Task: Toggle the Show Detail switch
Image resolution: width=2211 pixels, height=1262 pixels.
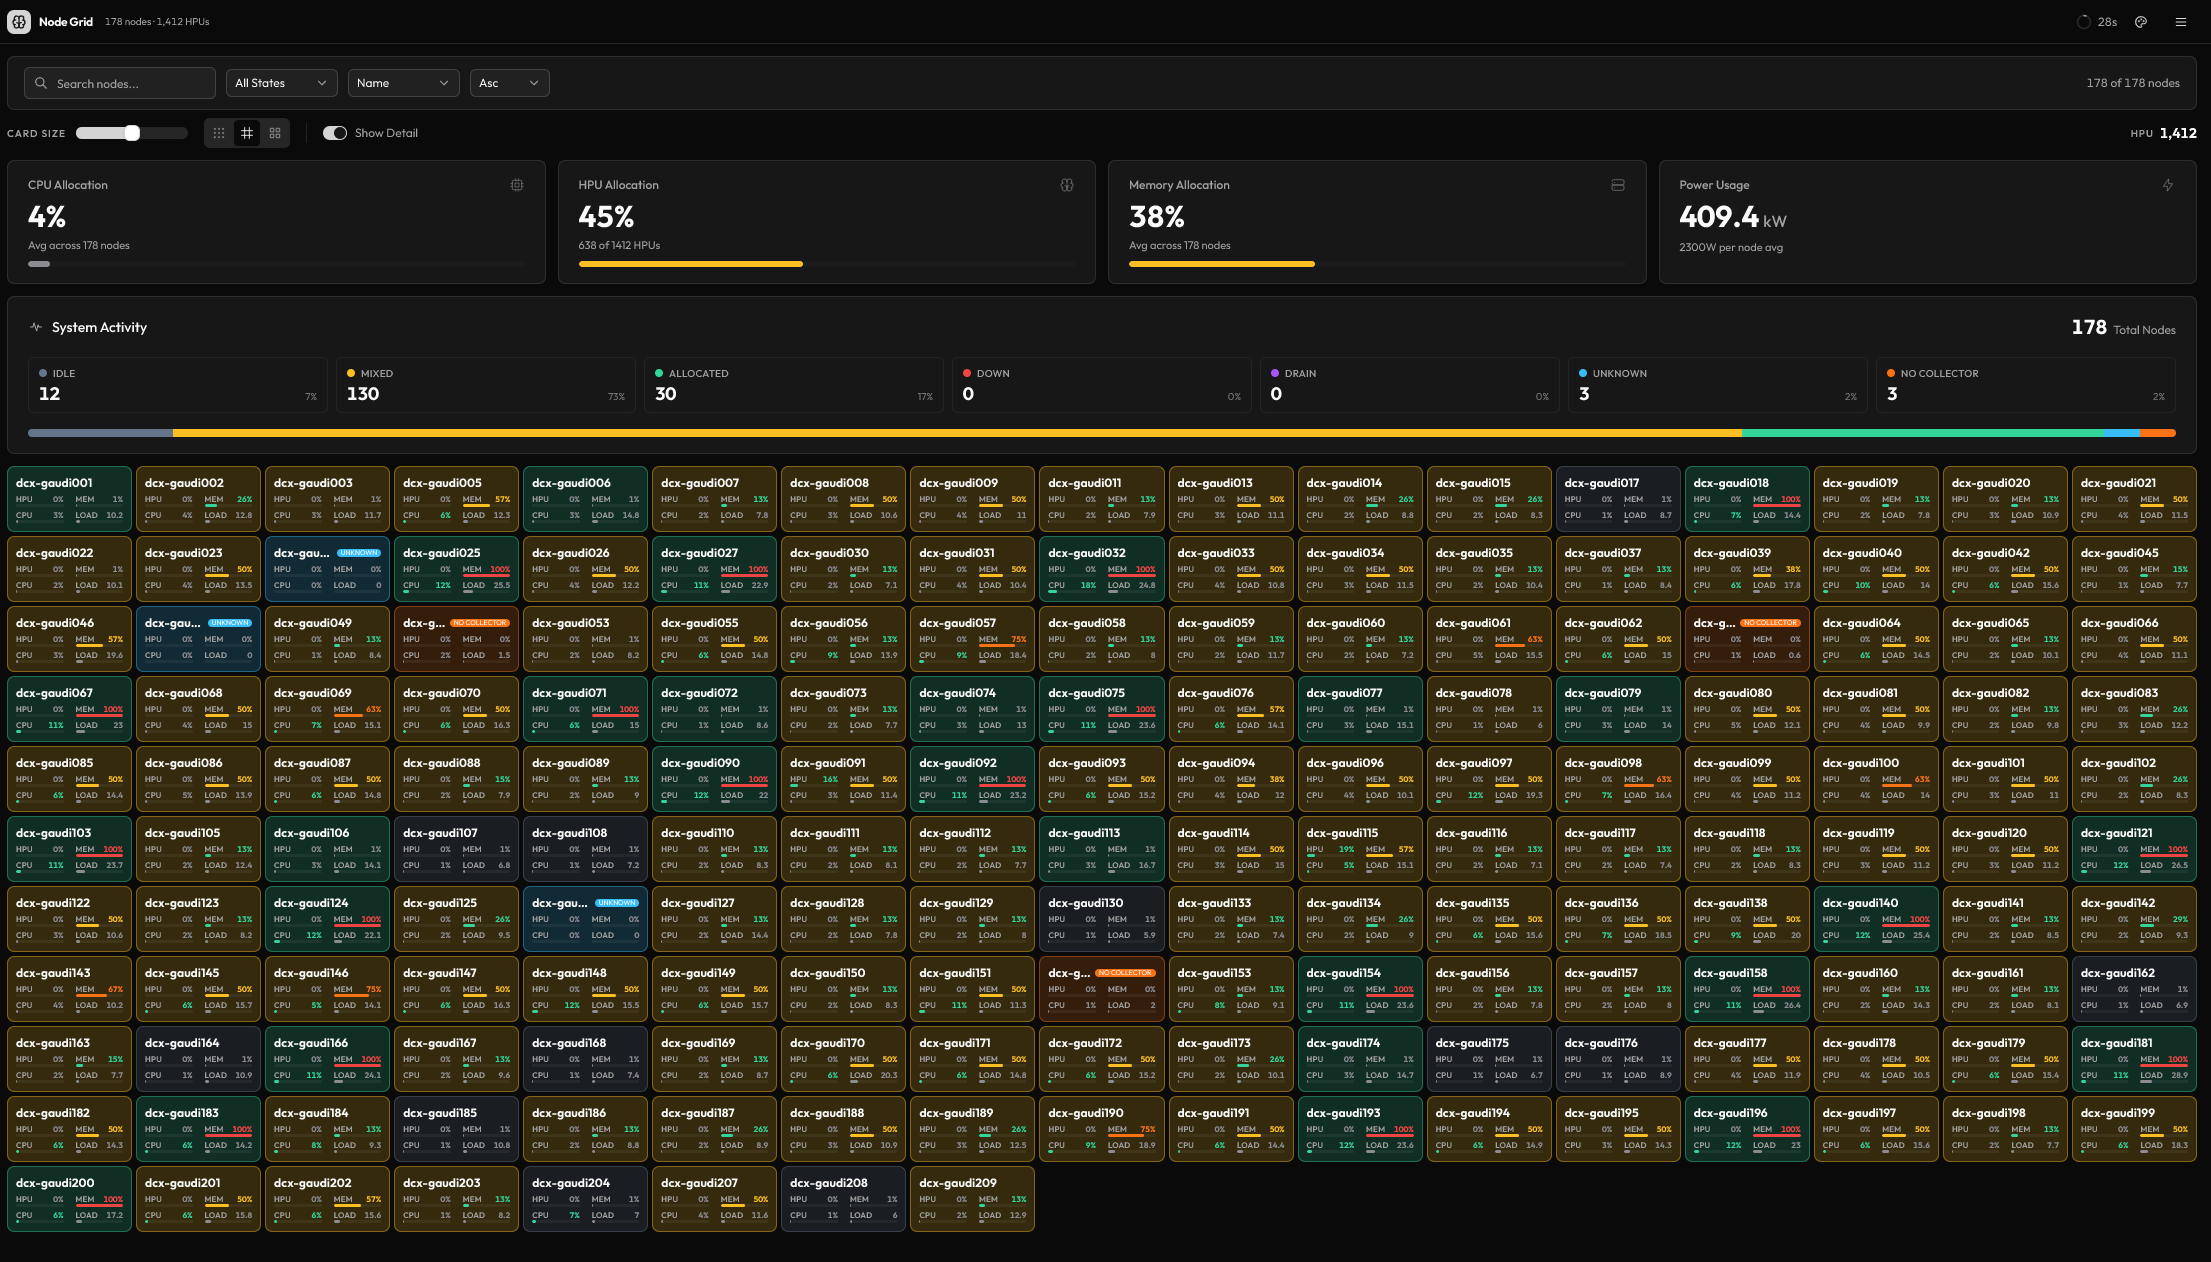Action: coord(335,133)
